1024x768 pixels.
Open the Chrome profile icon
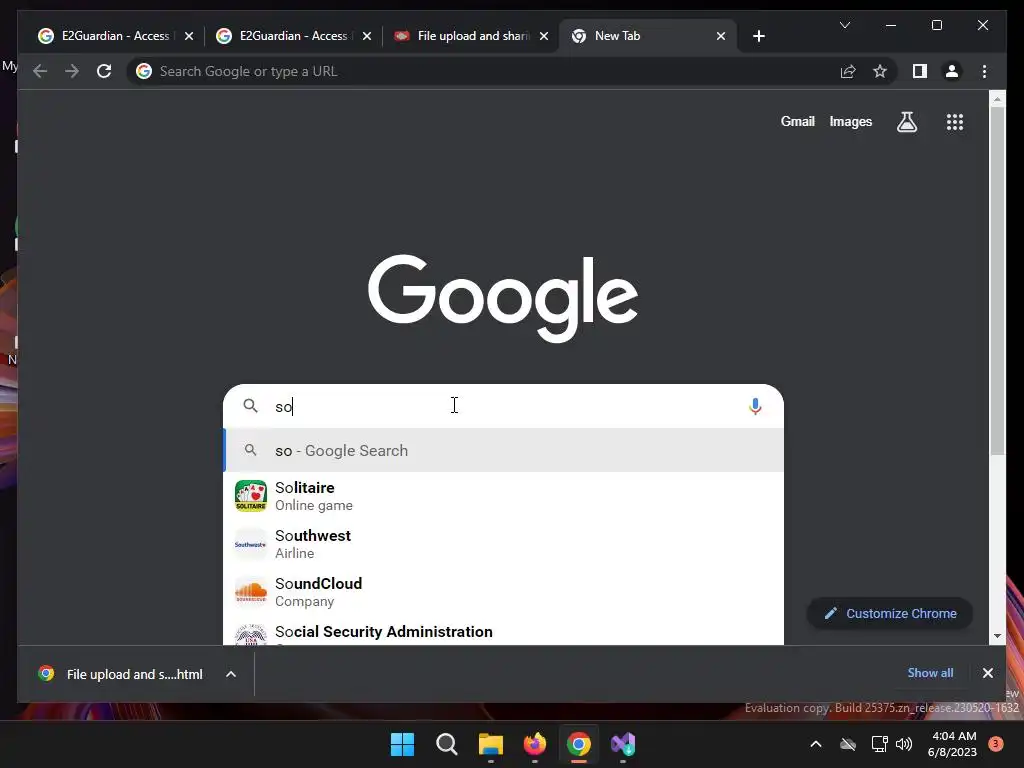coord(952,71)
